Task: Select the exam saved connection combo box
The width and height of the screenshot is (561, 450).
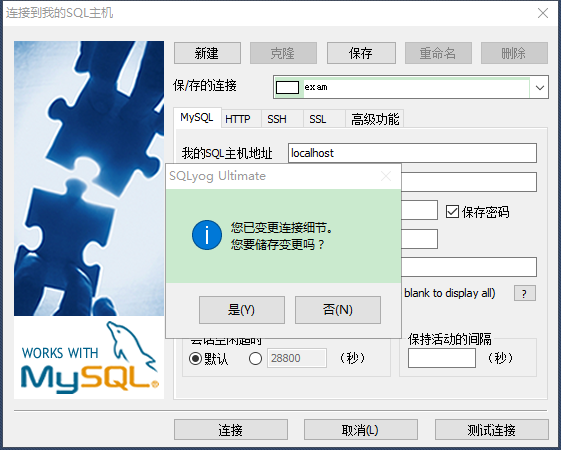Action: pos(410,87)
